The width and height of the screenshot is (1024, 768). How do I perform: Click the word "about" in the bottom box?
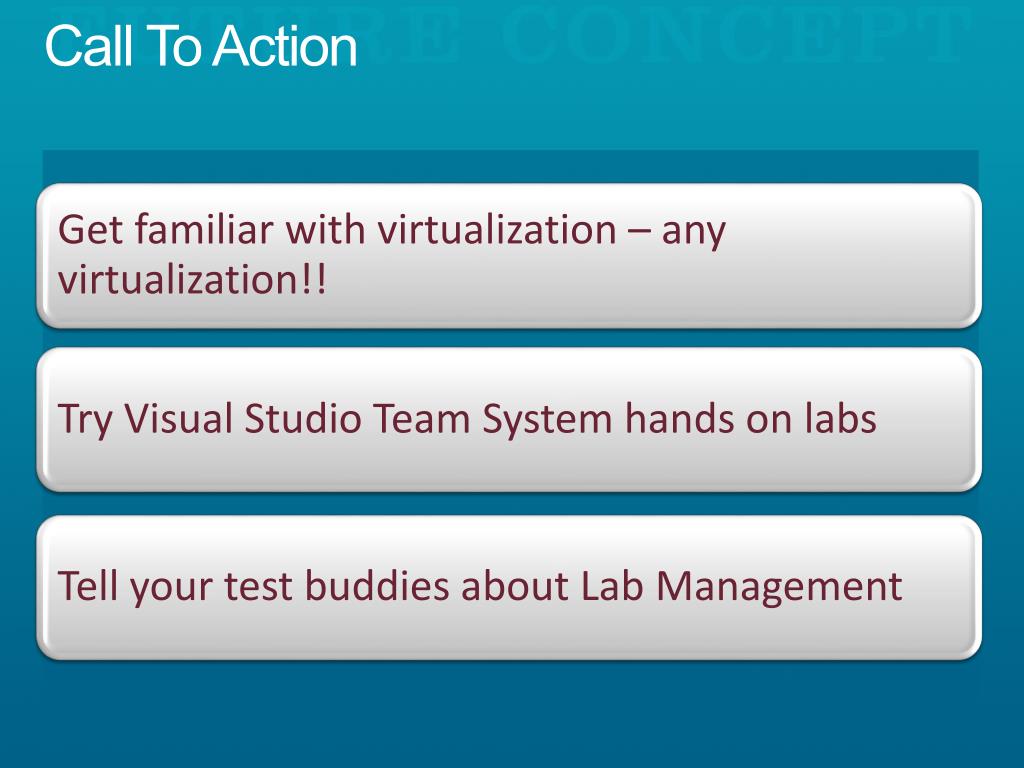pyautogui.click(x=515, y=585)
